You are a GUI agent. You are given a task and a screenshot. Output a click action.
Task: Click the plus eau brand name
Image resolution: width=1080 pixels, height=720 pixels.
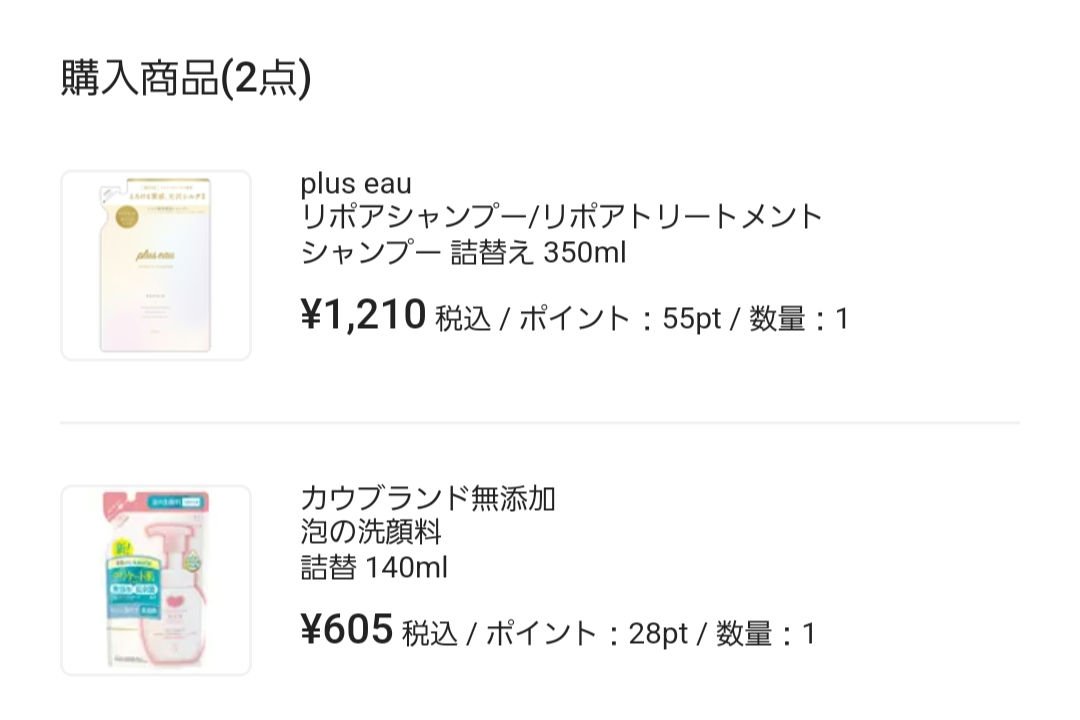pyautogui.click(x=355, y=185)
